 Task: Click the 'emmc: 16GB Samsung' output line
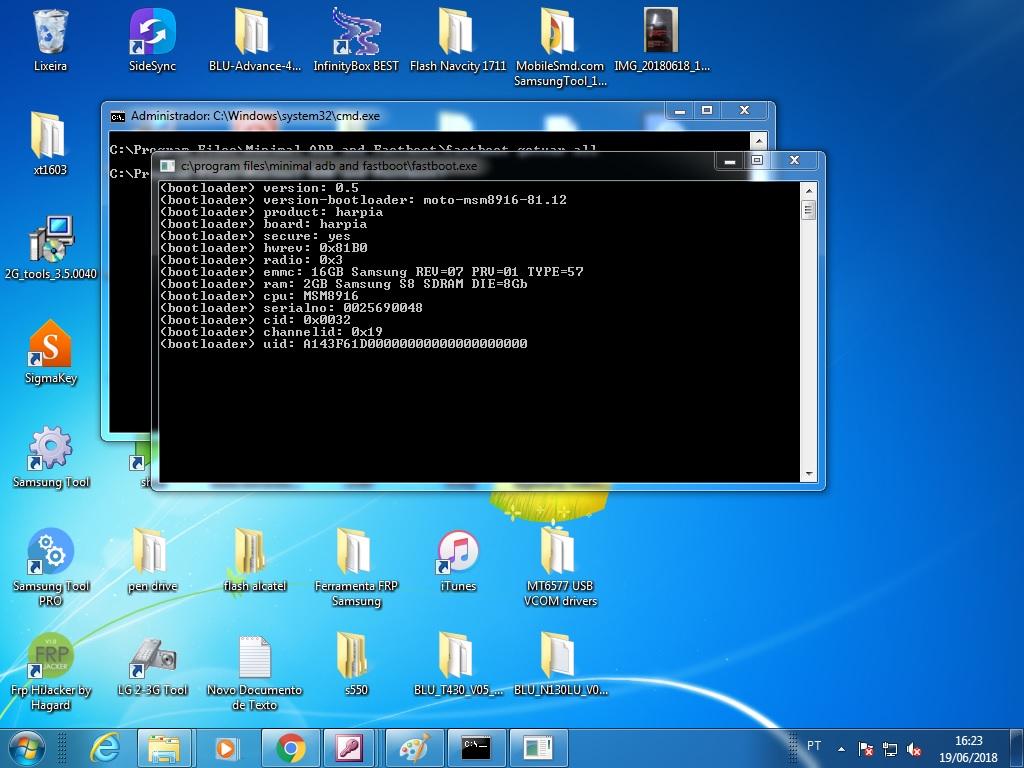pos(372,272)
